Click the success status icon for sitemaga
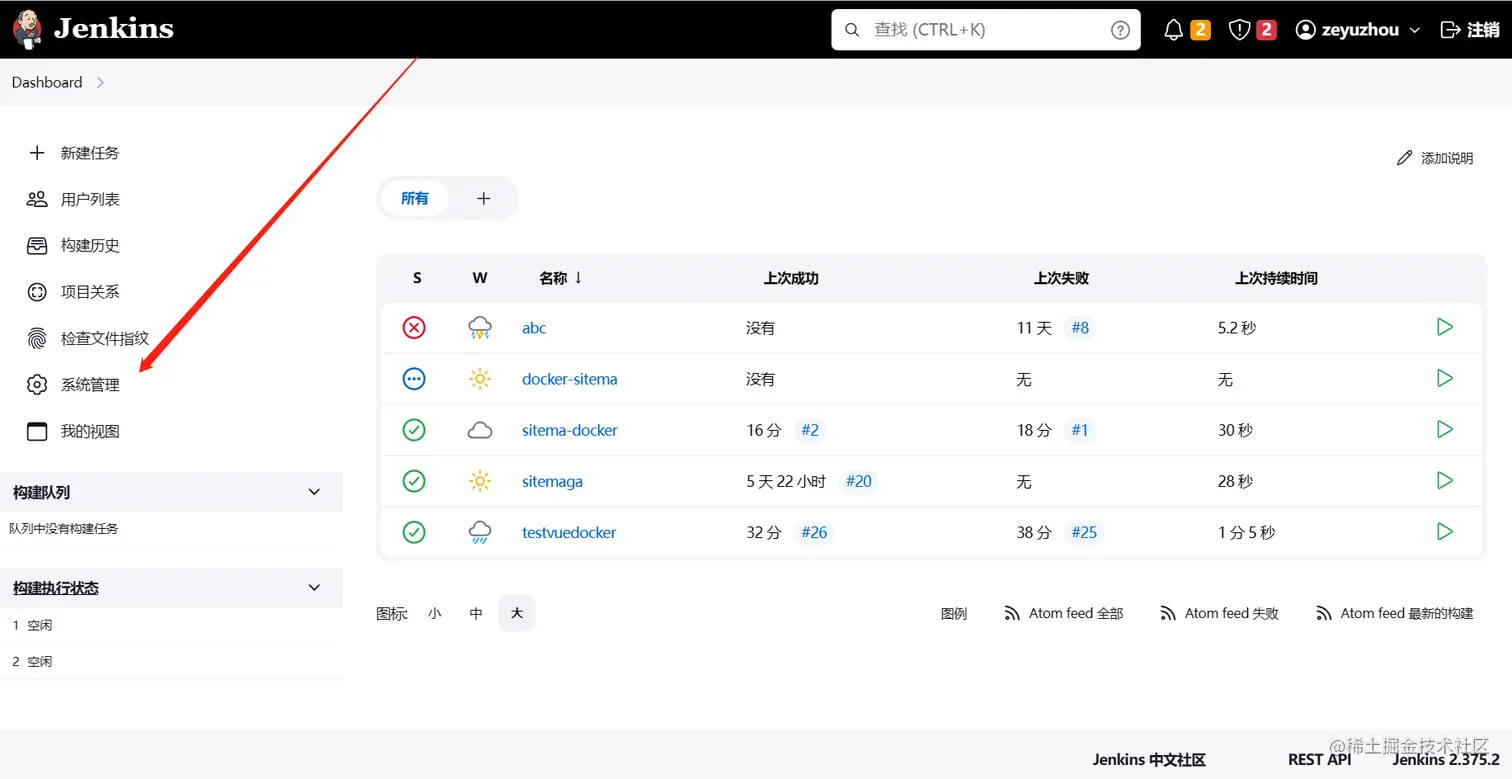This screenshot has height=779, width=1512. [414, 481]
